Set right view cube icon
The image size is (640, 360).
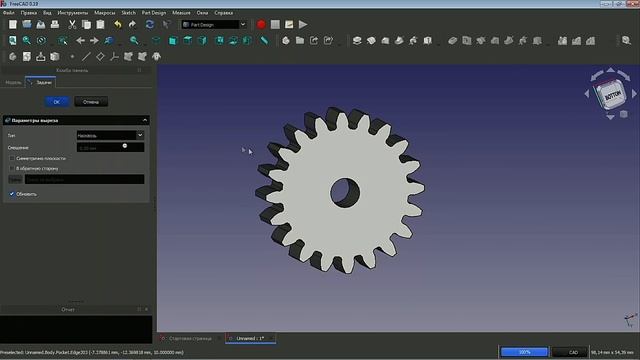click(202, 40)
